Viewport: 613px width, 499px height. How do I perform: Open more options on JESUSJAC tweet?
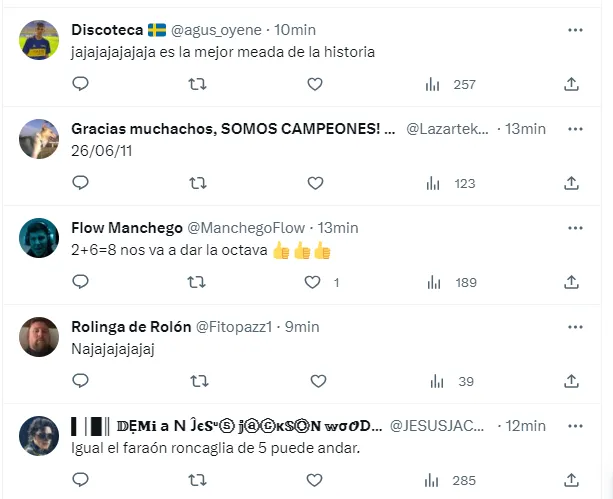tap(574, 425)
